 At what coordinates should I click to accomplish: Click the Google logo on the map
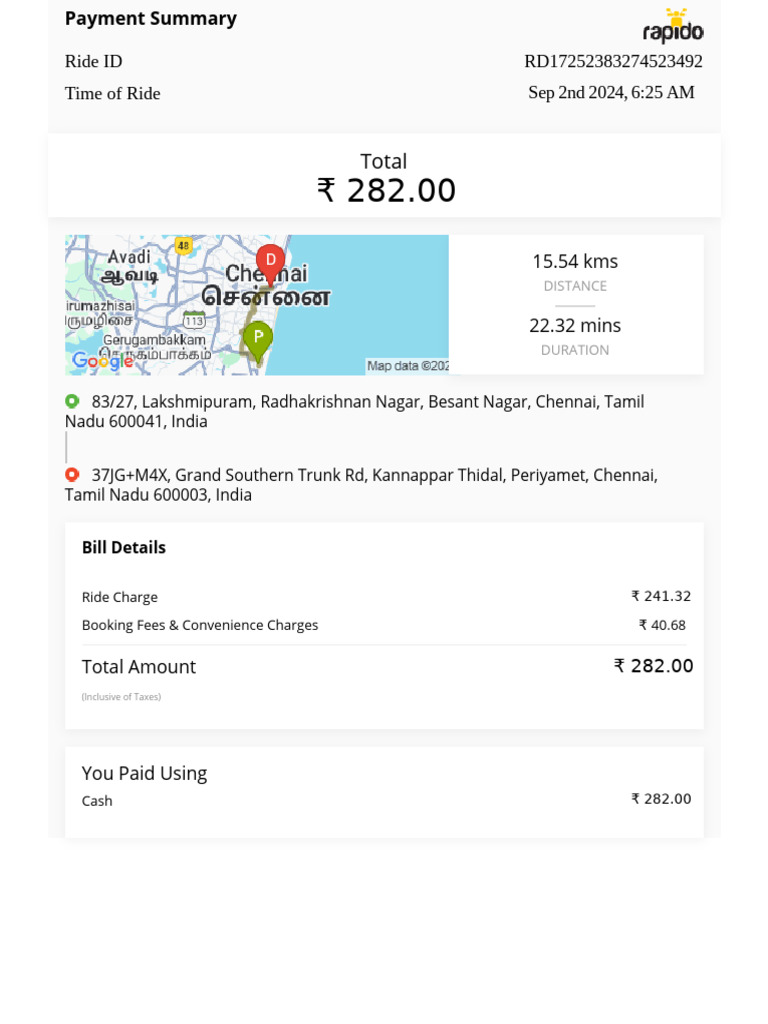point(103,360)
